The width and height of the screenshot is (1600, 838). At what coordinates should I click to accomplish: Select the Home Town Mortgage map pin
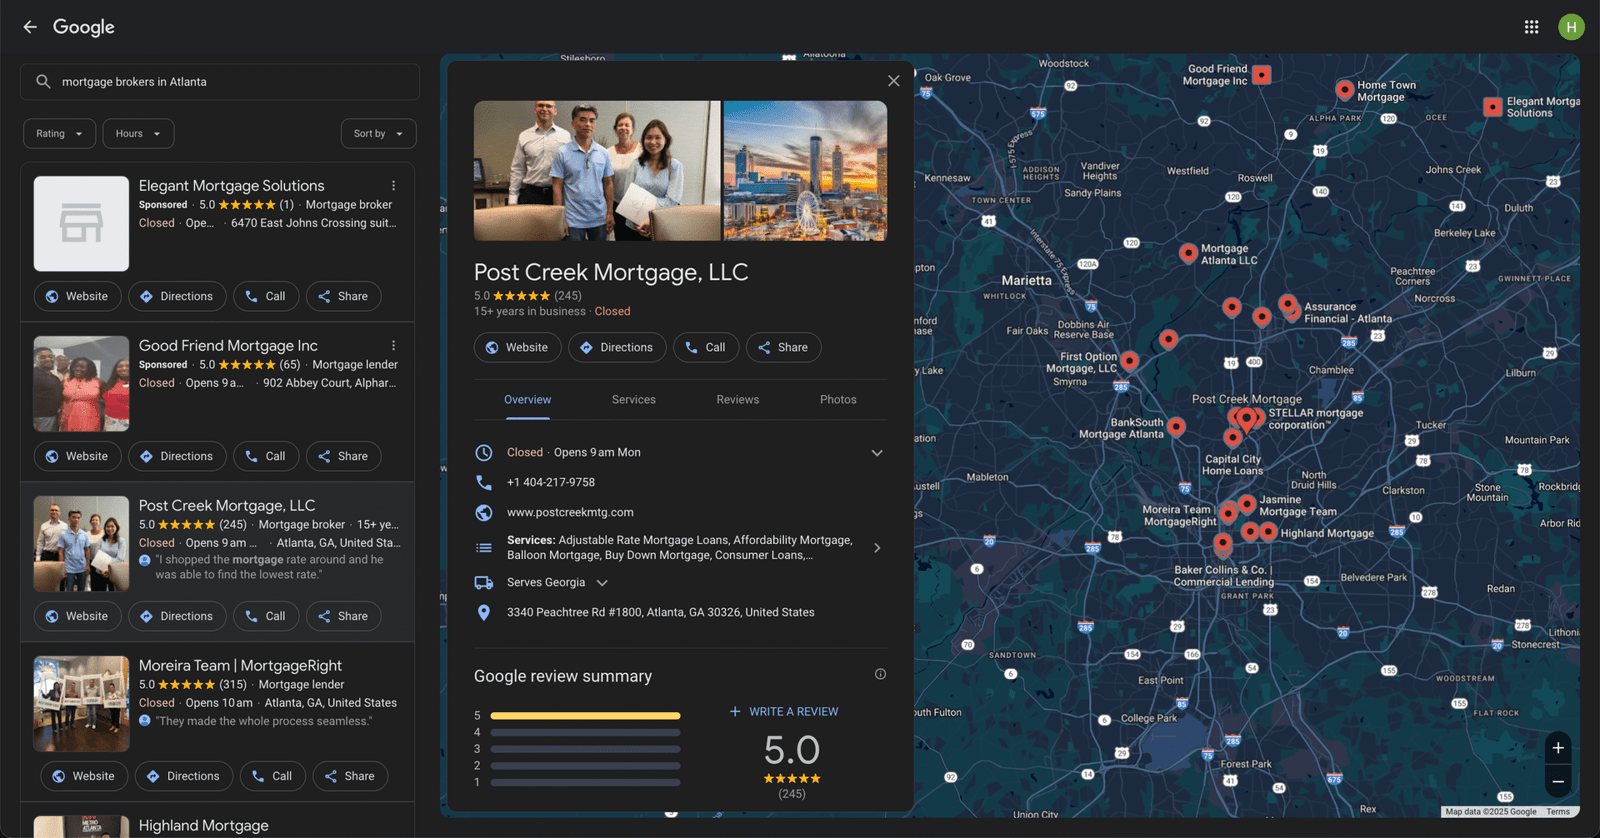click(x=1345, y=88)
